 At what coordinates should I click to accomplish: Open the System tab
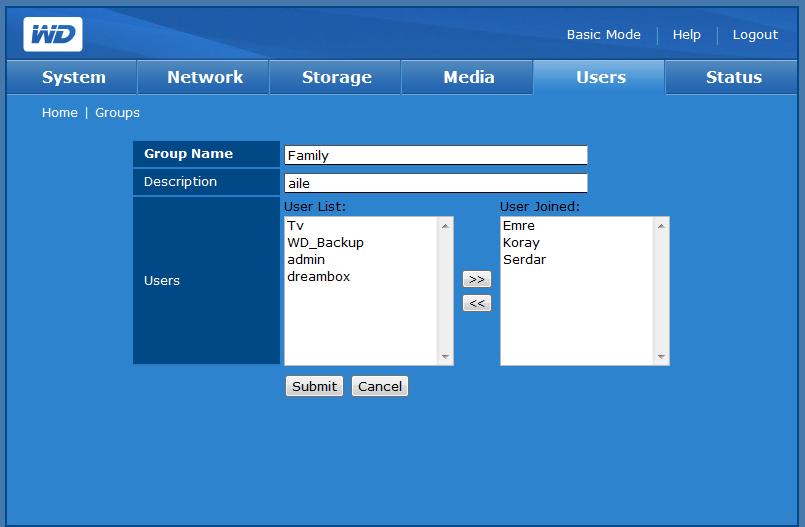(x=72, y=77)
